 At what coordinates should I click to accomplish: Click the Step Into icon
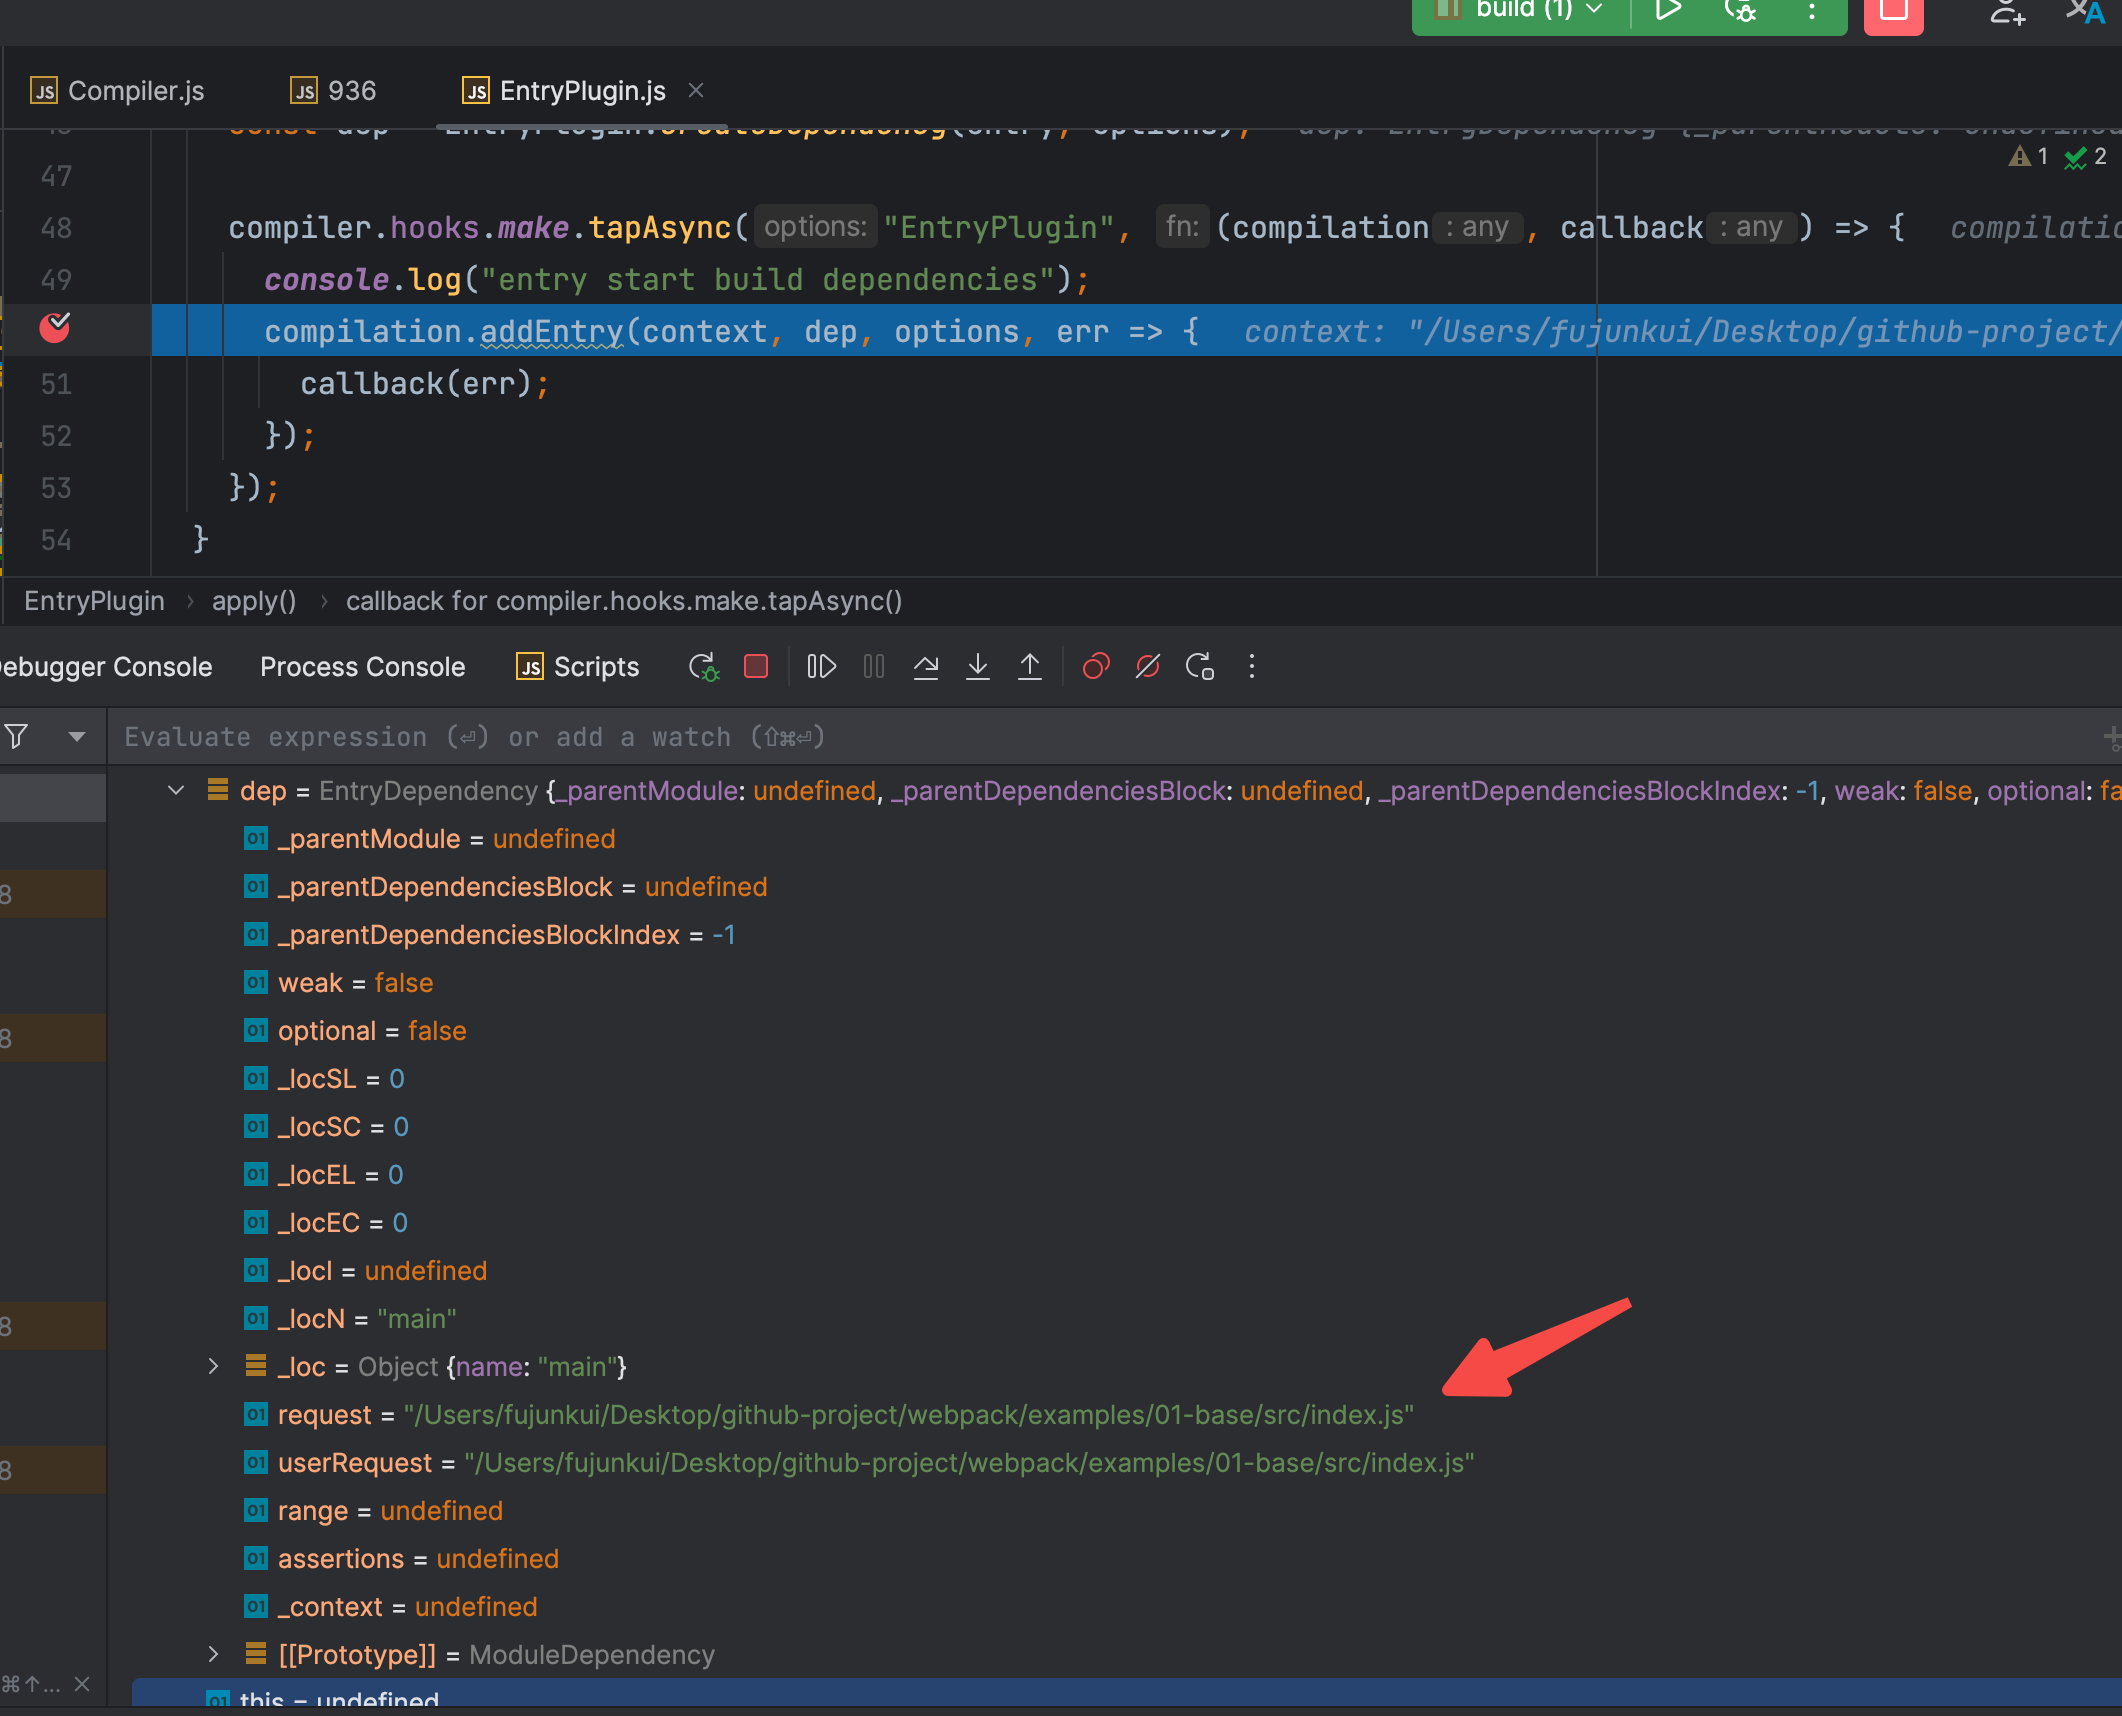click(978, 667)
